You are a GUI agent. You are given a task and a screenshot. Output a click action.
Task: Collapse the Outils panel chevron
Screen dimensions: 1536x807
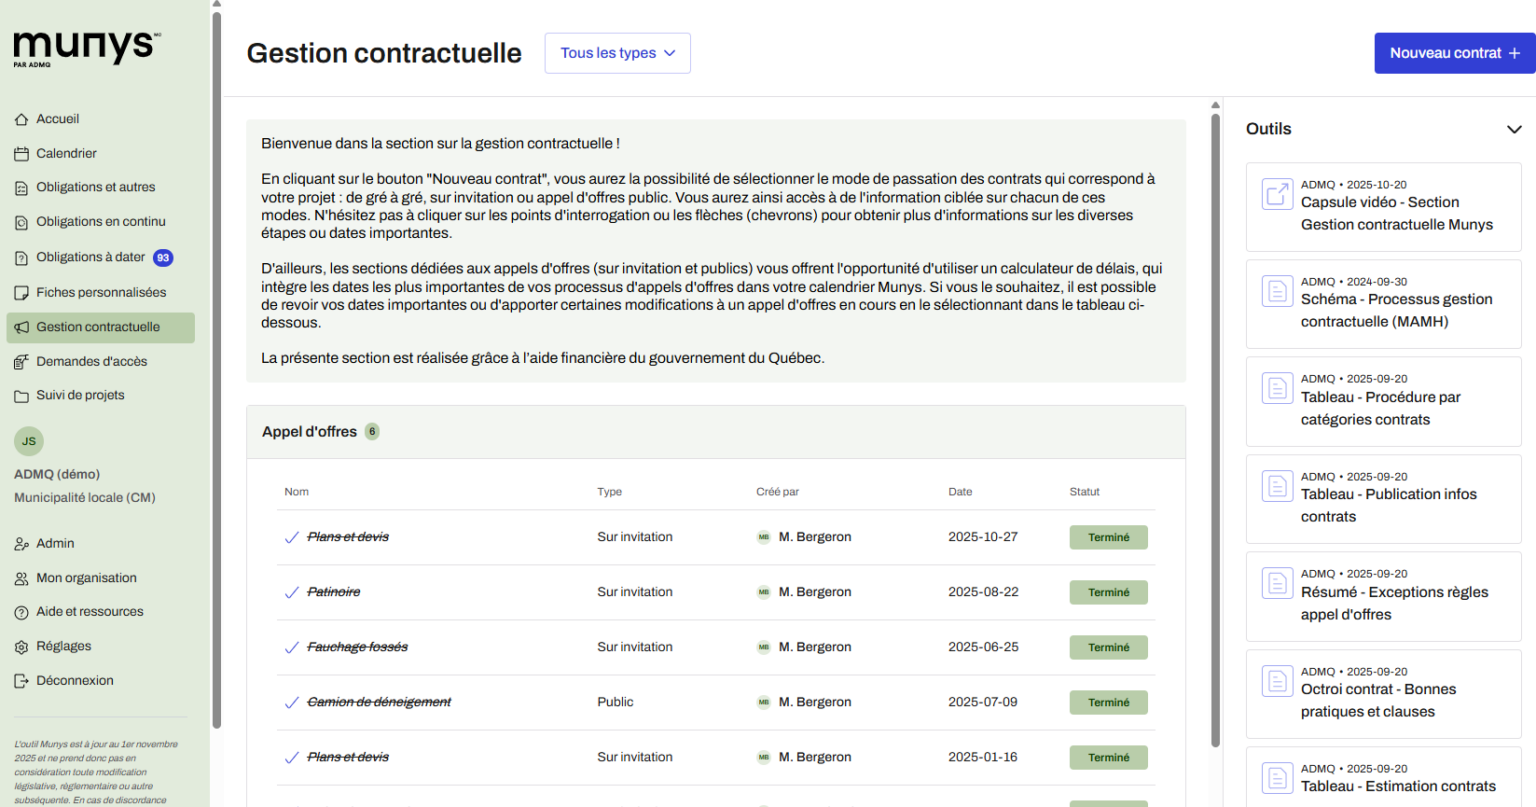pos(1513,129)
